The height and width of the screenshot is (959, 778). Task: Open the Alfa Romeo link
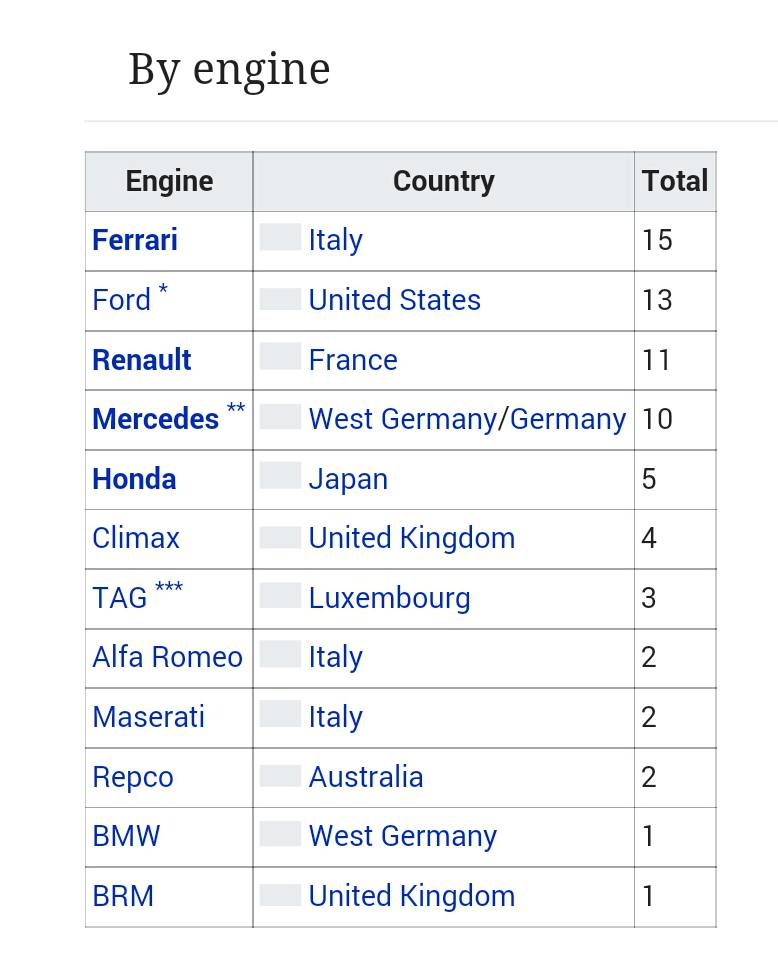pyautogui.click(x=167, y=657)
